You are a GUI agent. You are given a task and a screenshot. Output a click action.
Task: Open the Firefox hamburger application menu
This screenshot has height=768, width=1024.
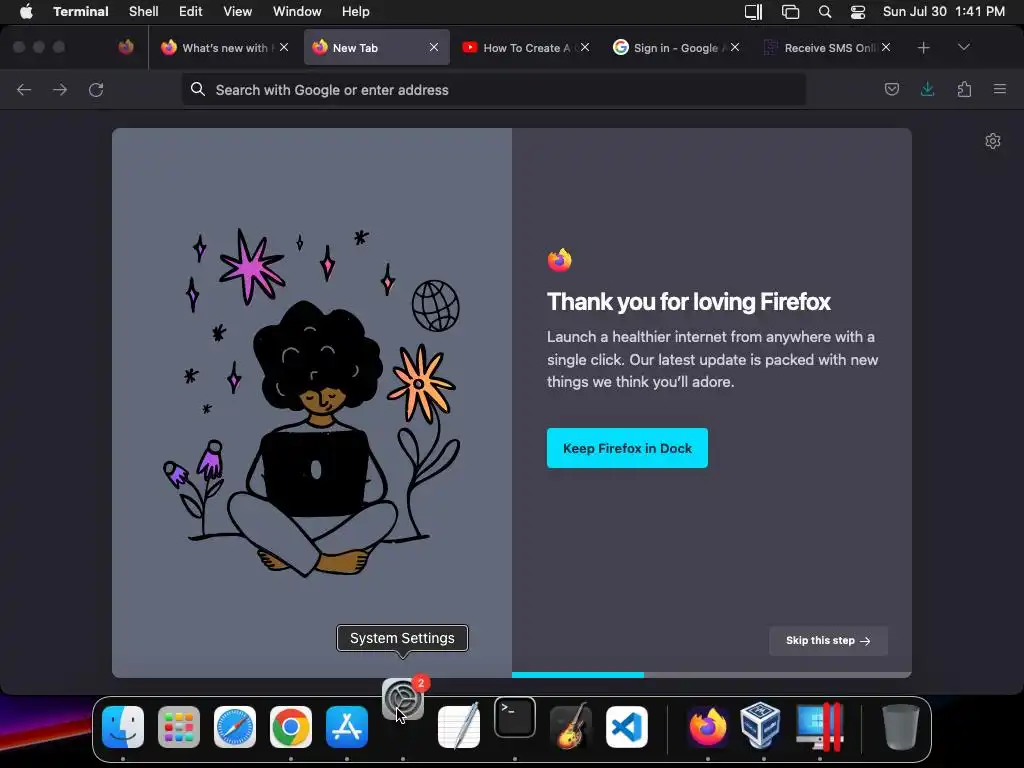1000,89
